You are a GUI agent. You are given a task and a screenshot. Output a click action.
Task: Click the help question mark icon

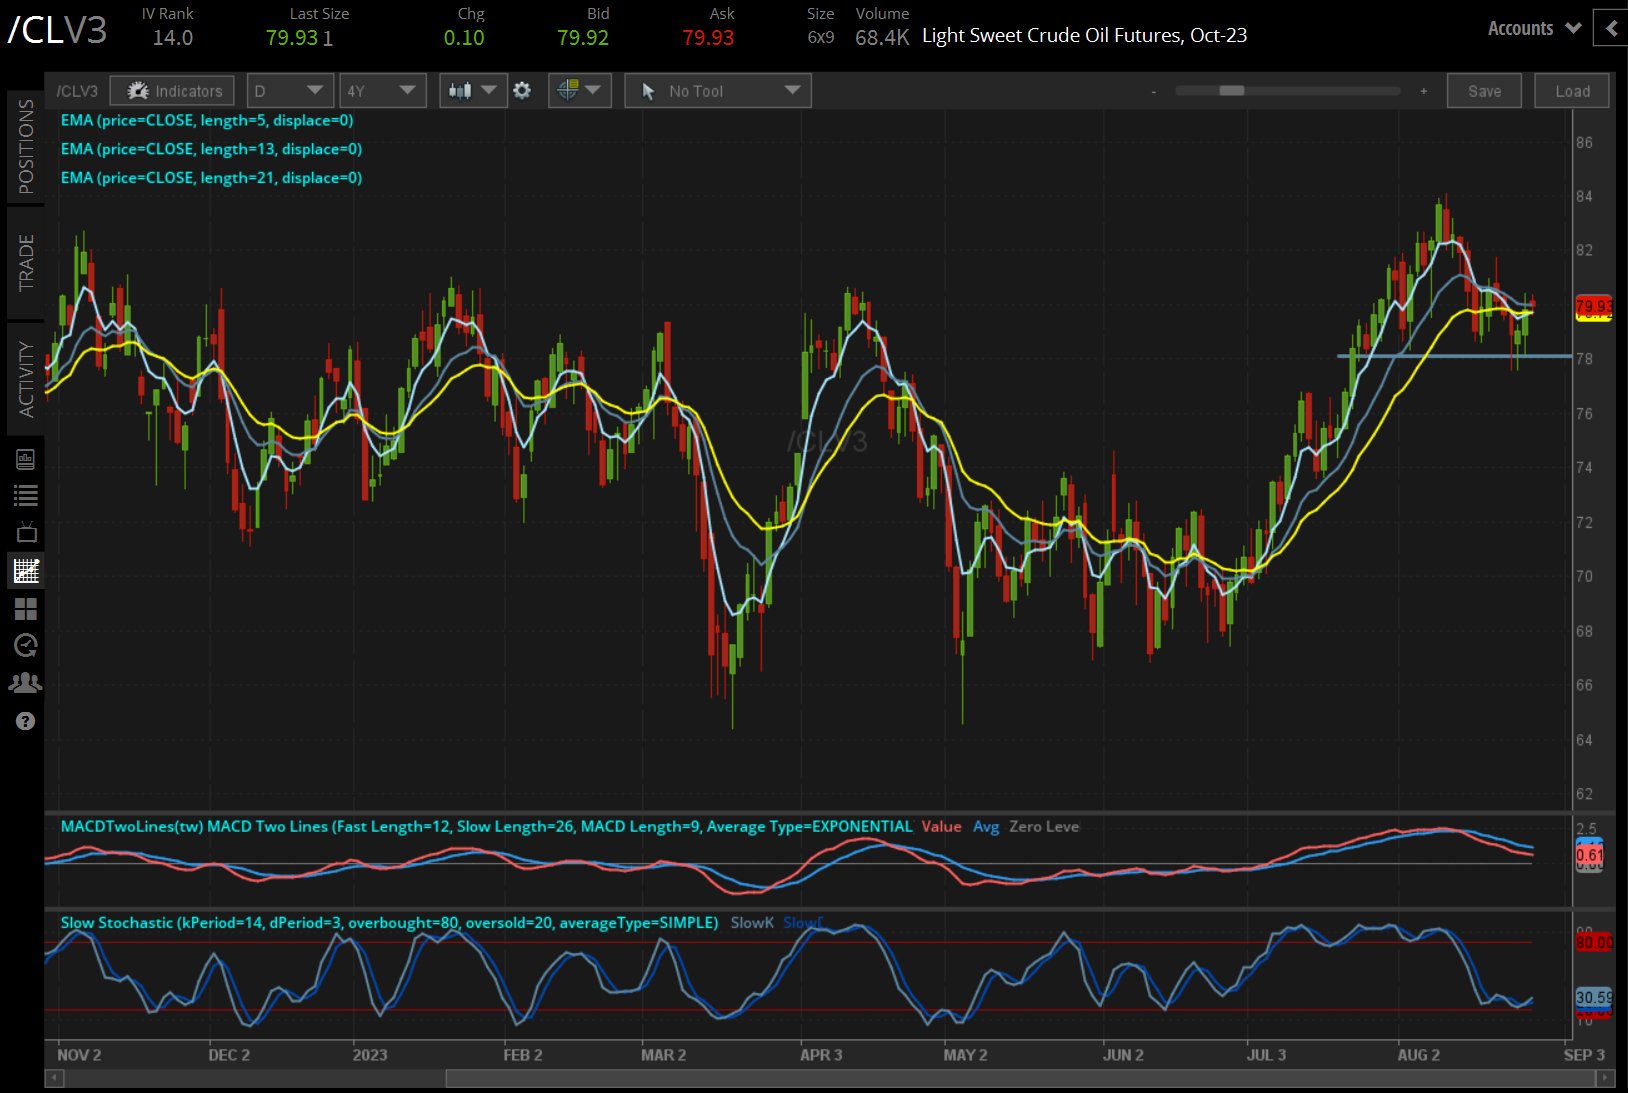click(26, 720)
